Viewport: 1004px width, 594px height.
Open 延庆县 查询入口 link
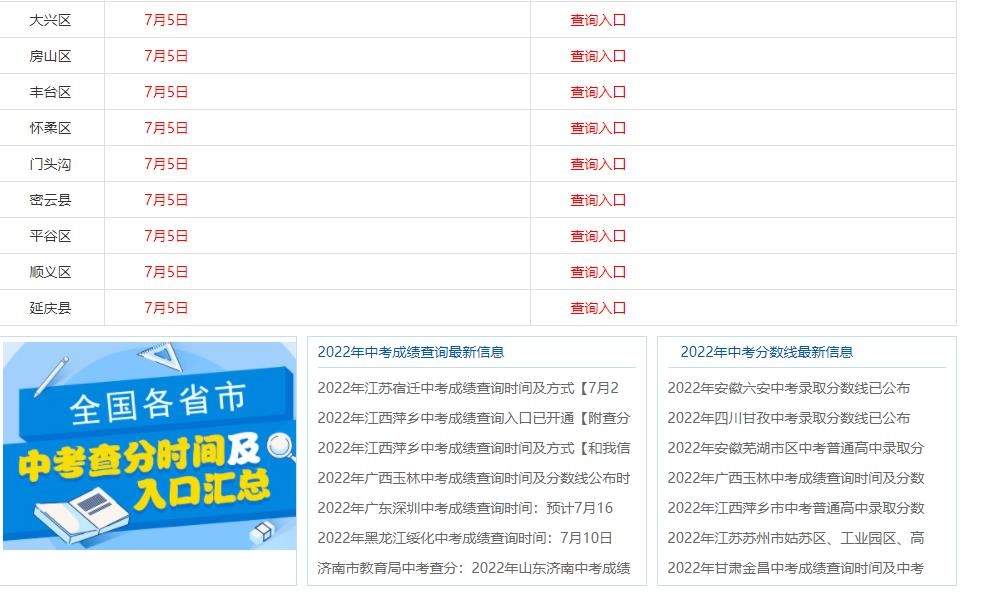(597, 308)
